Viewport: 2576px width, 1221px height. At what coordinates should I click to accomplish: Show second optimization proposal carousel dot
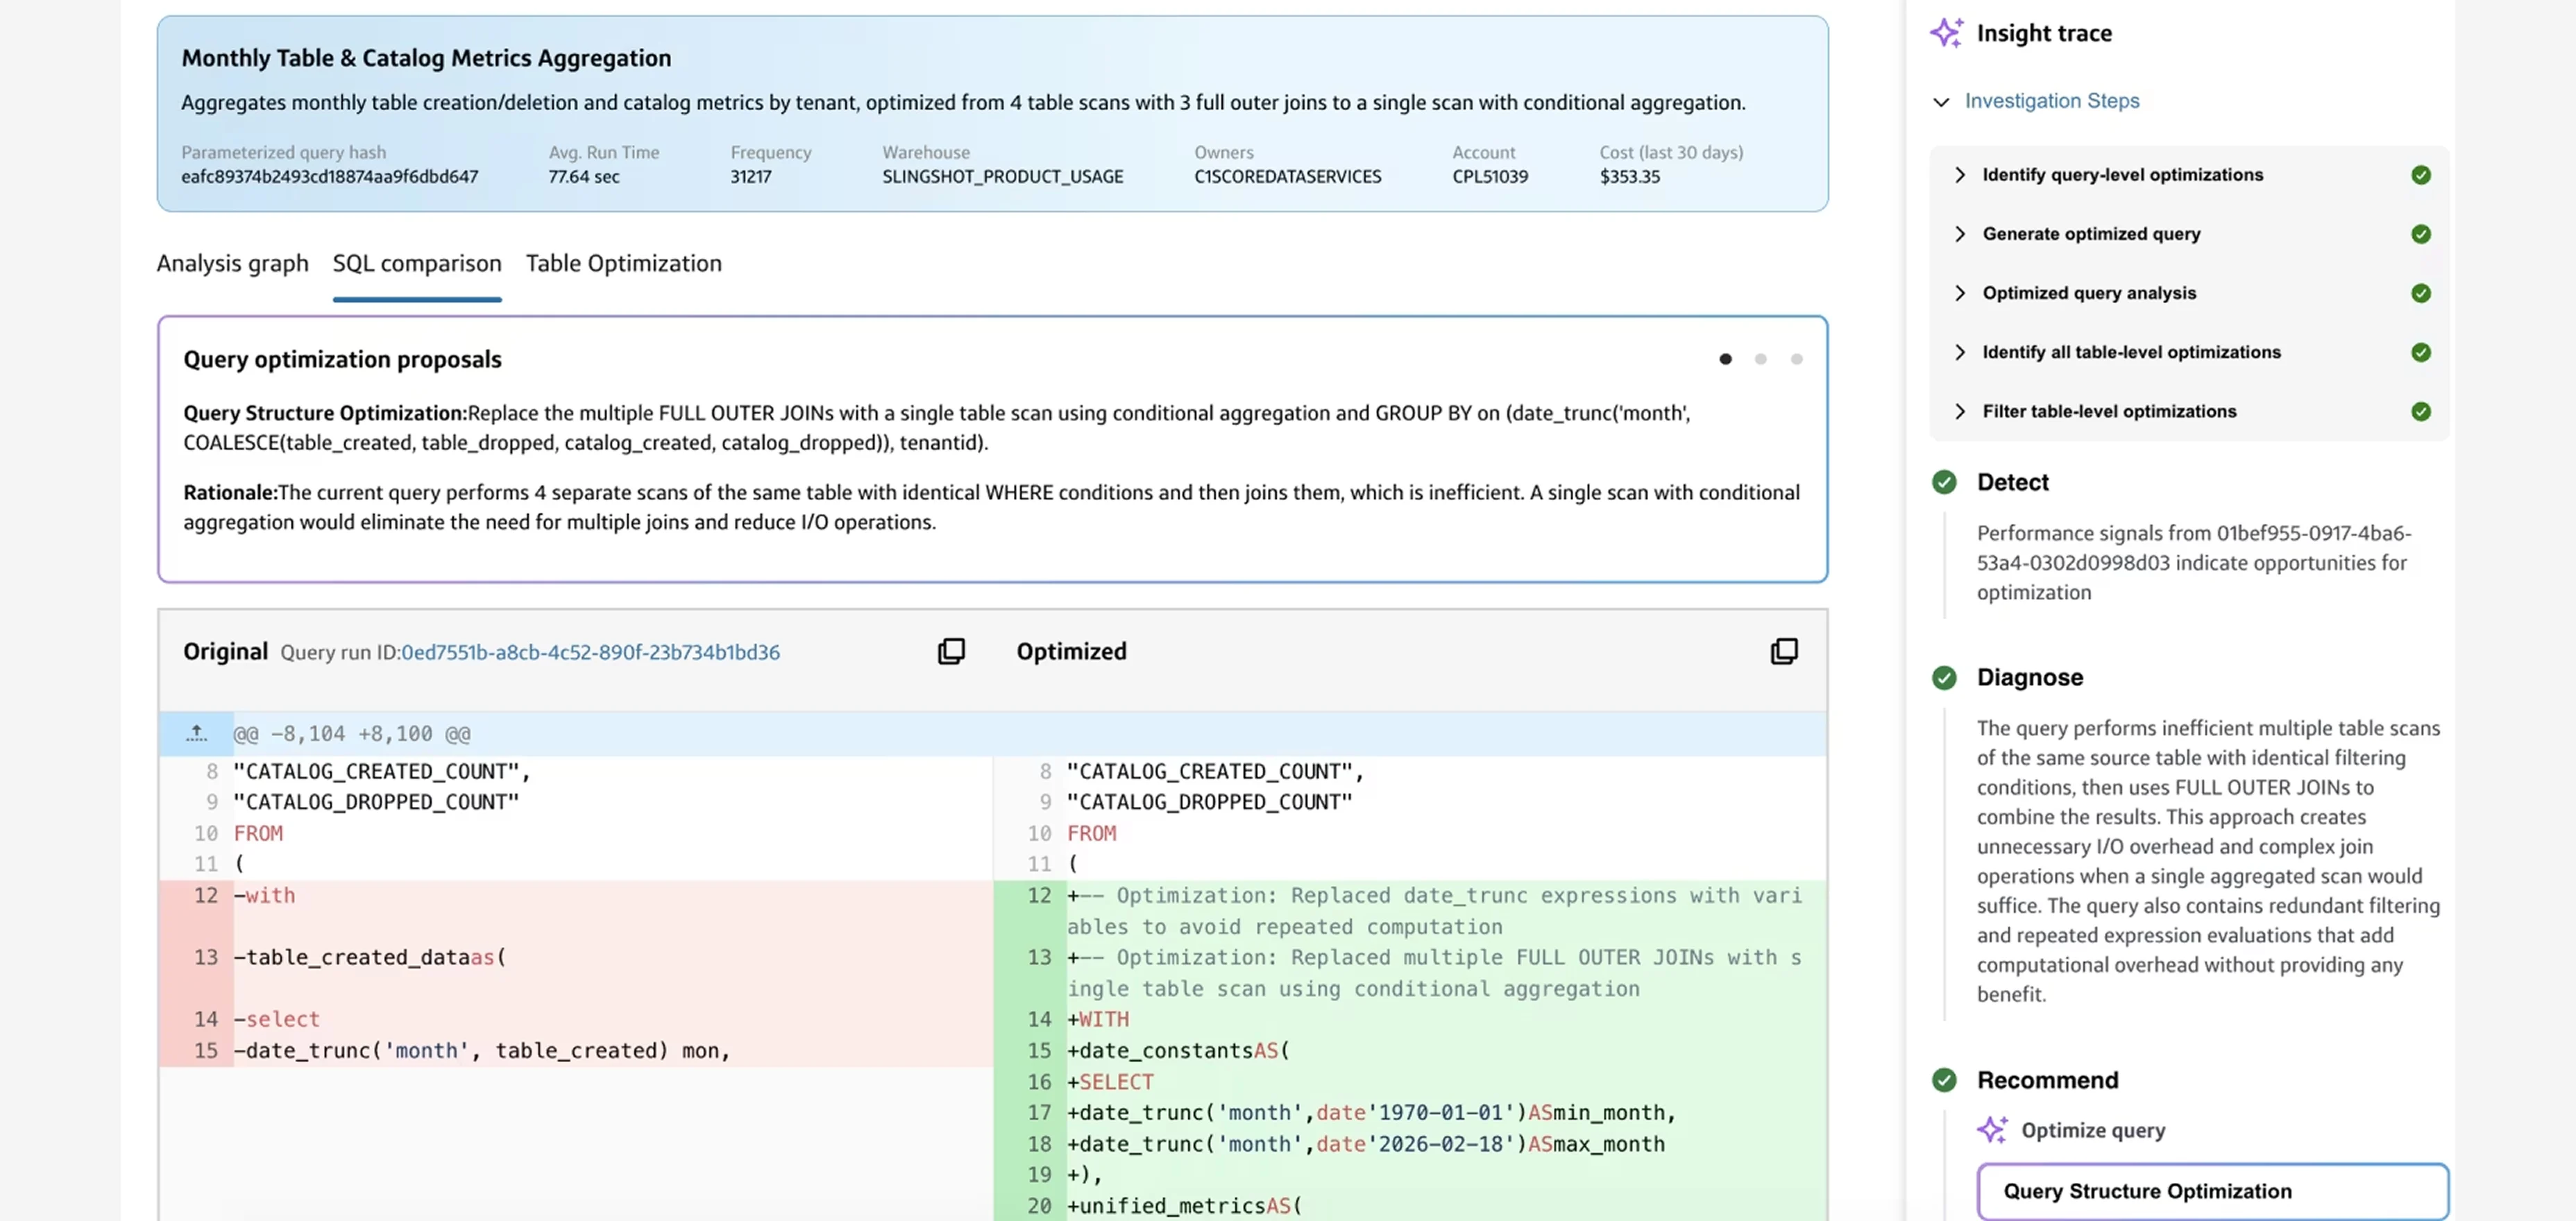(x=1761, y=359)
